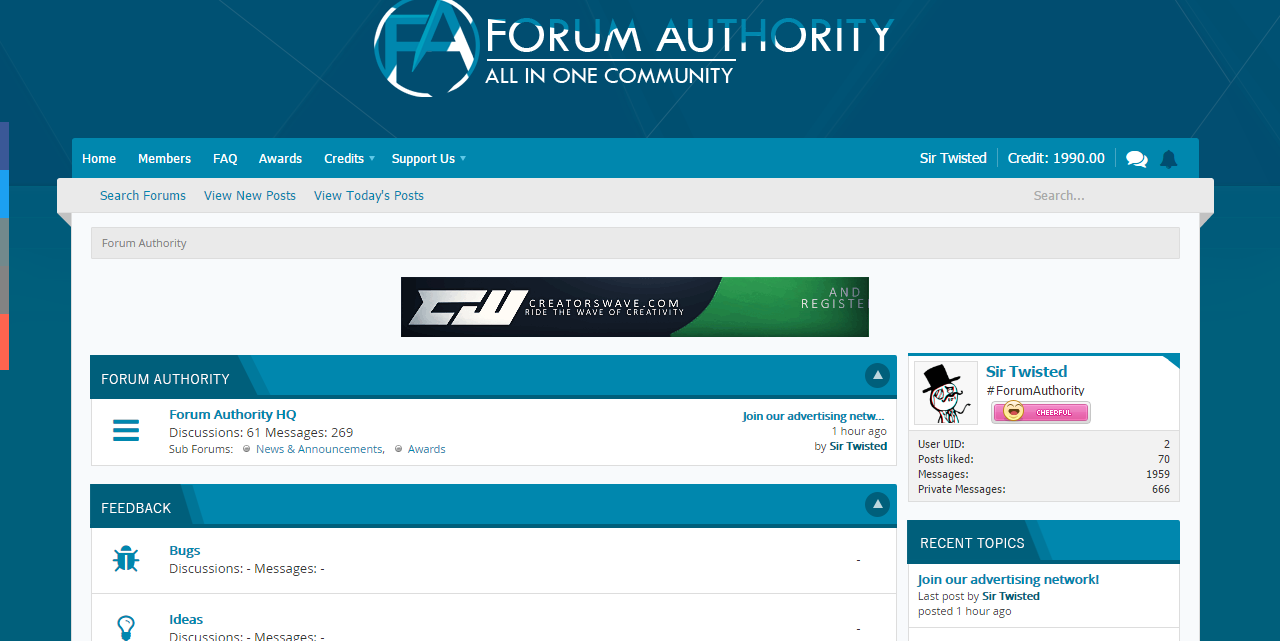The image size is (1280, 641).
Task: Open the Credits dropdown menu
Action: point(349,158)
